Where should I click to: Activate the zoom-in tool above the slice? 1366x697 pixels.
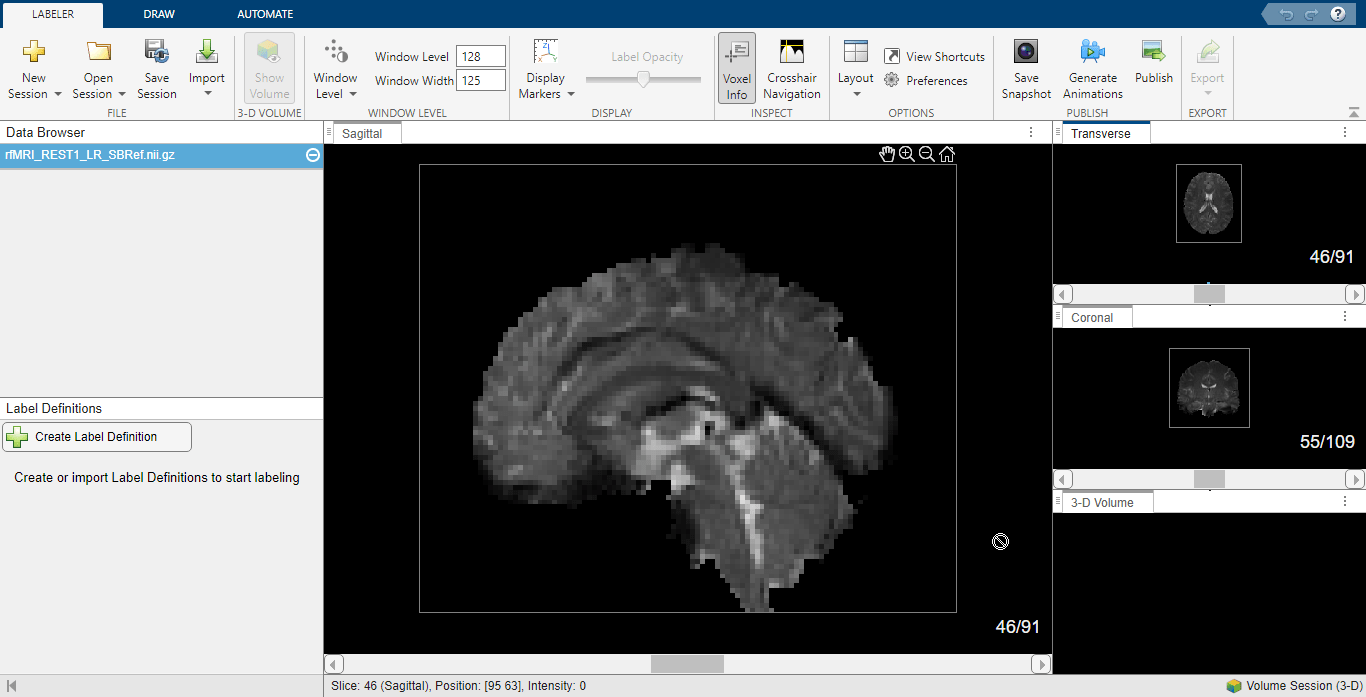[x=906, y=154]
